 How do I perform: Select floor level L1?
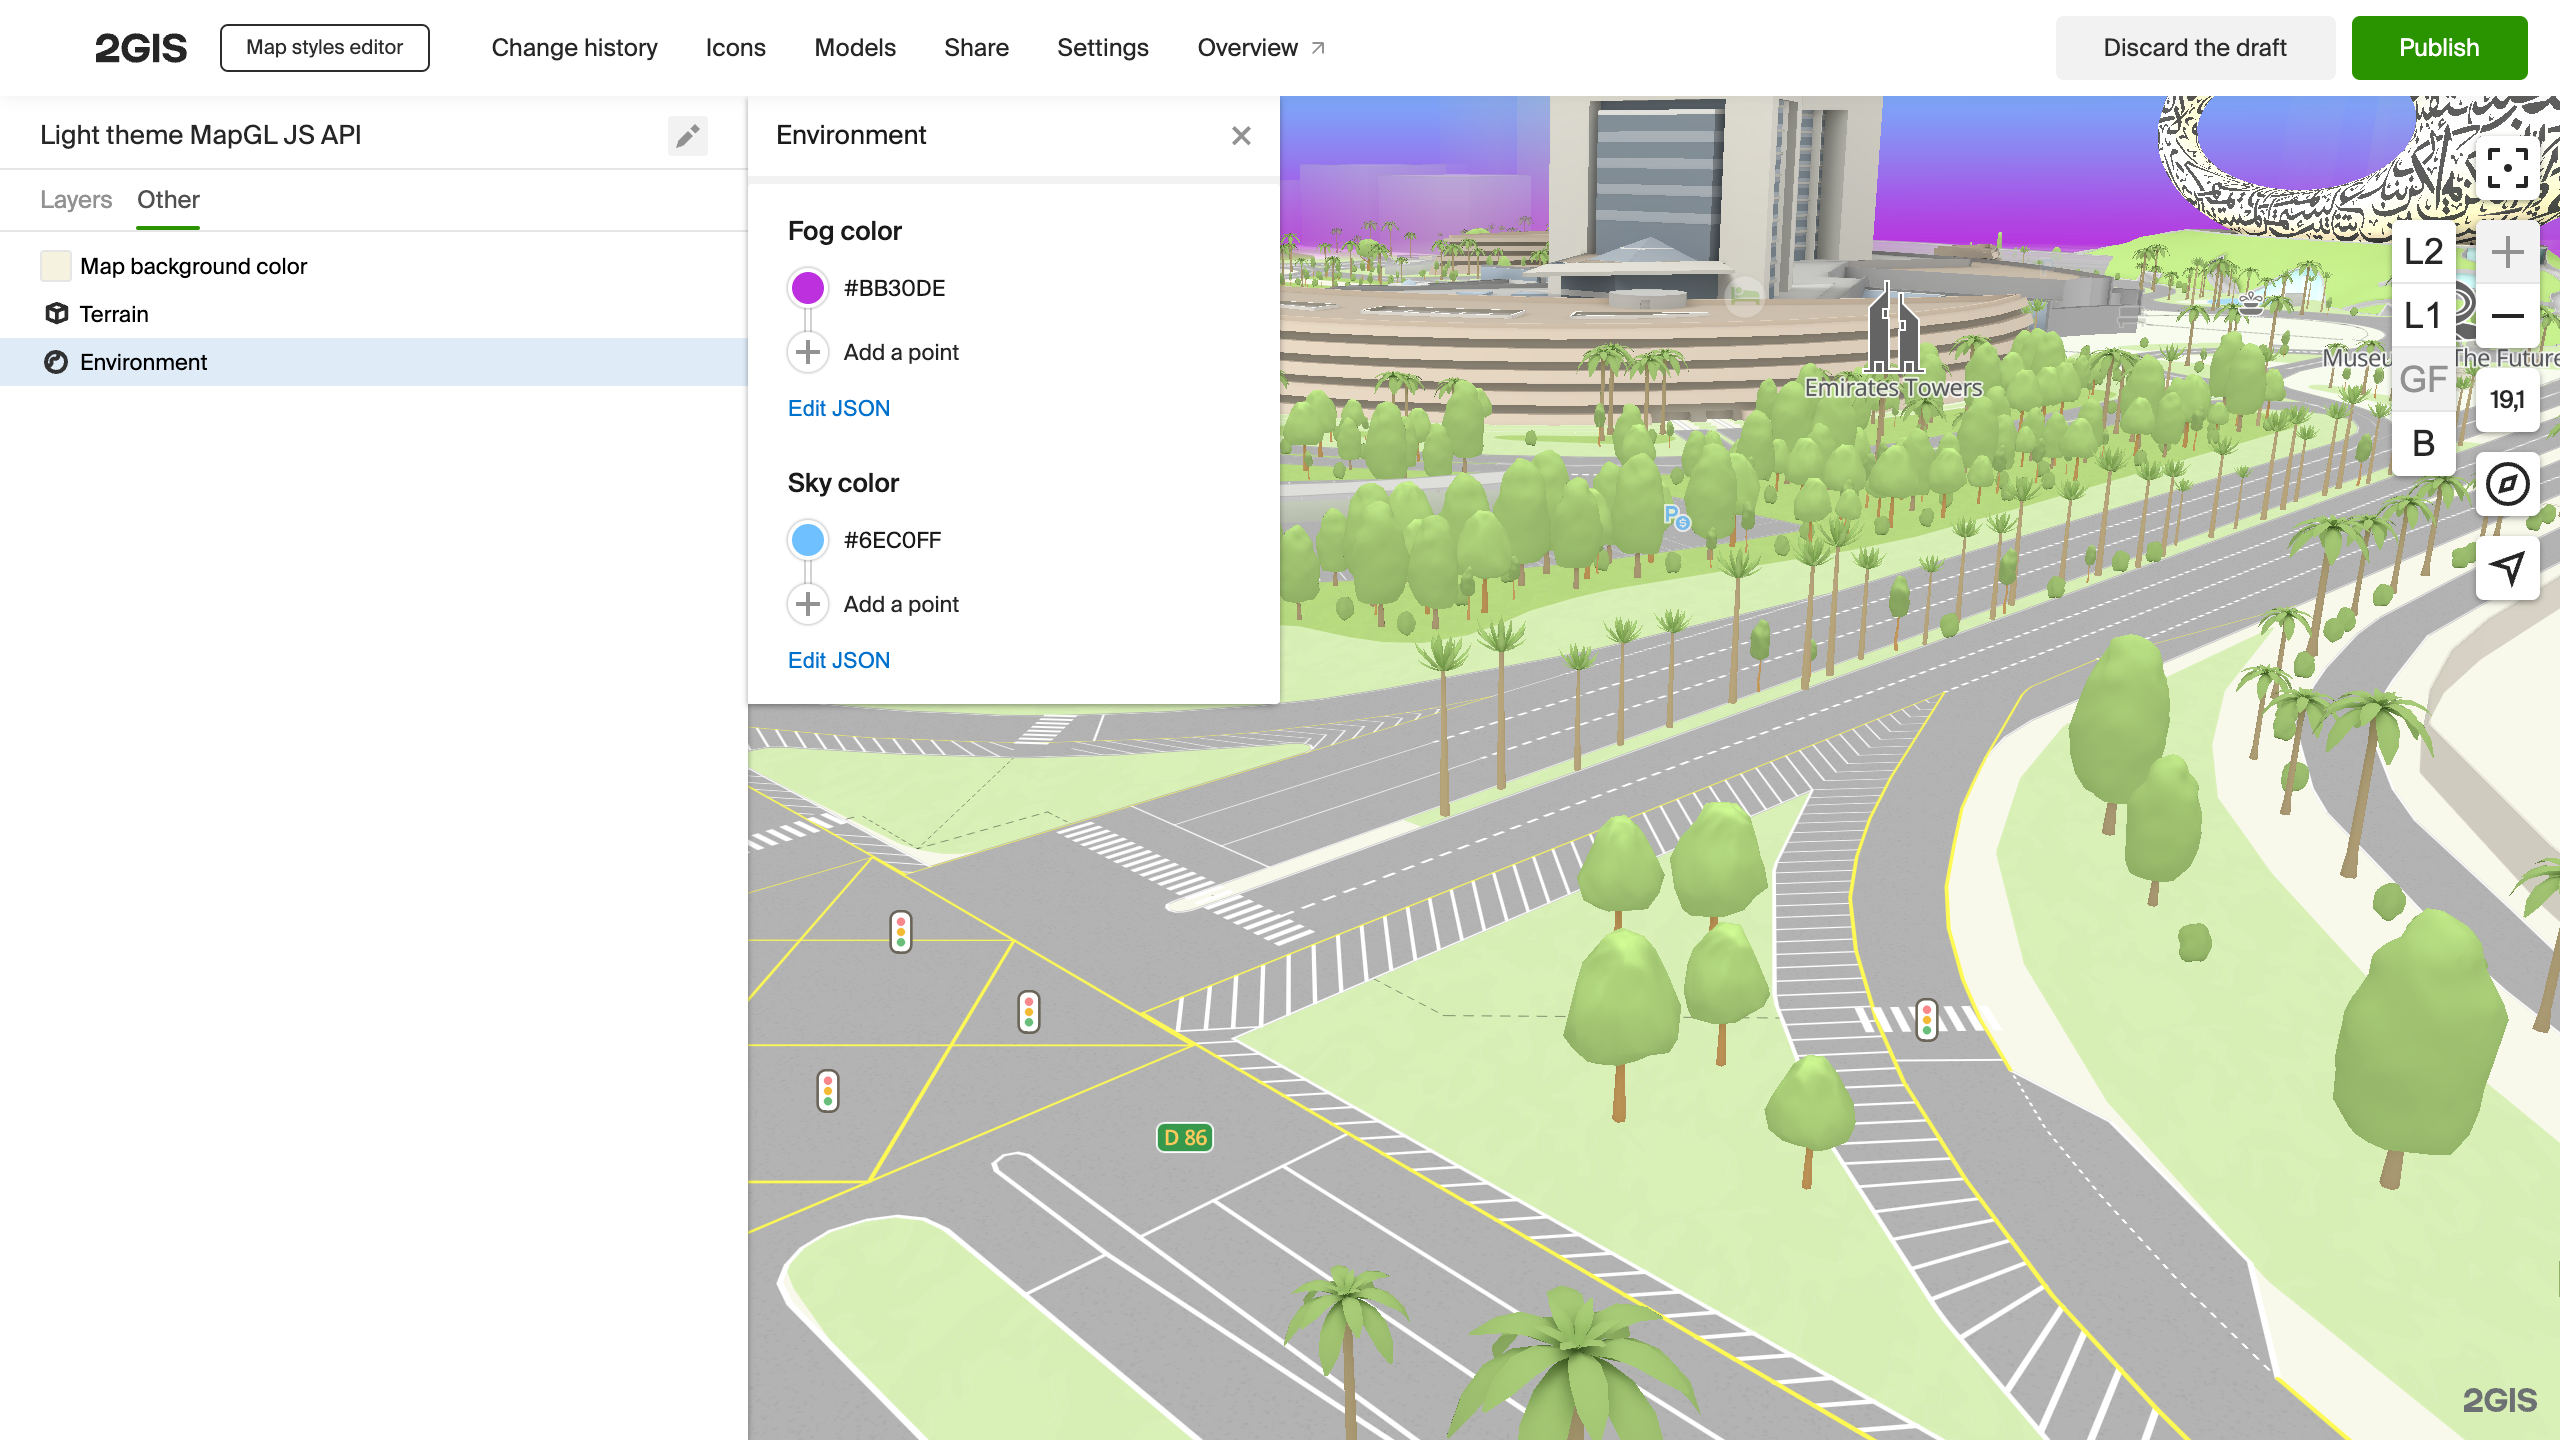(2423, 316)
